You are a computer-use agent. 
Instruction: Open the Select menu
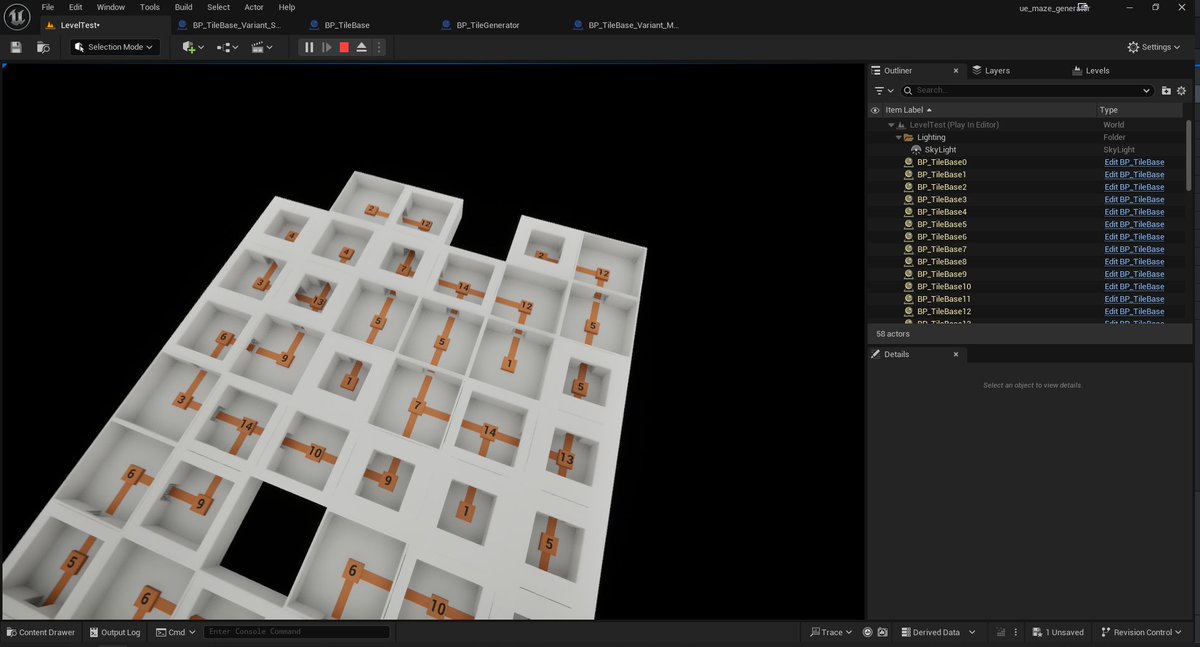218,7
